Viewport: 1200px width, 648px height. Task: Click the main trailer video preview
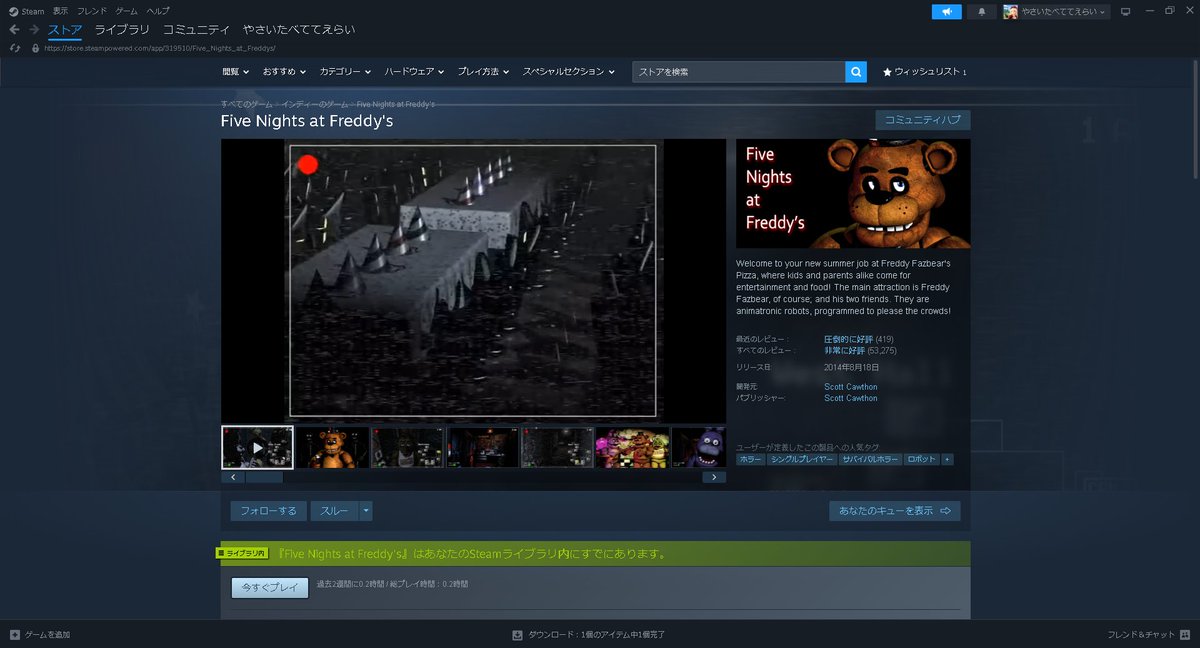(473, 281)
